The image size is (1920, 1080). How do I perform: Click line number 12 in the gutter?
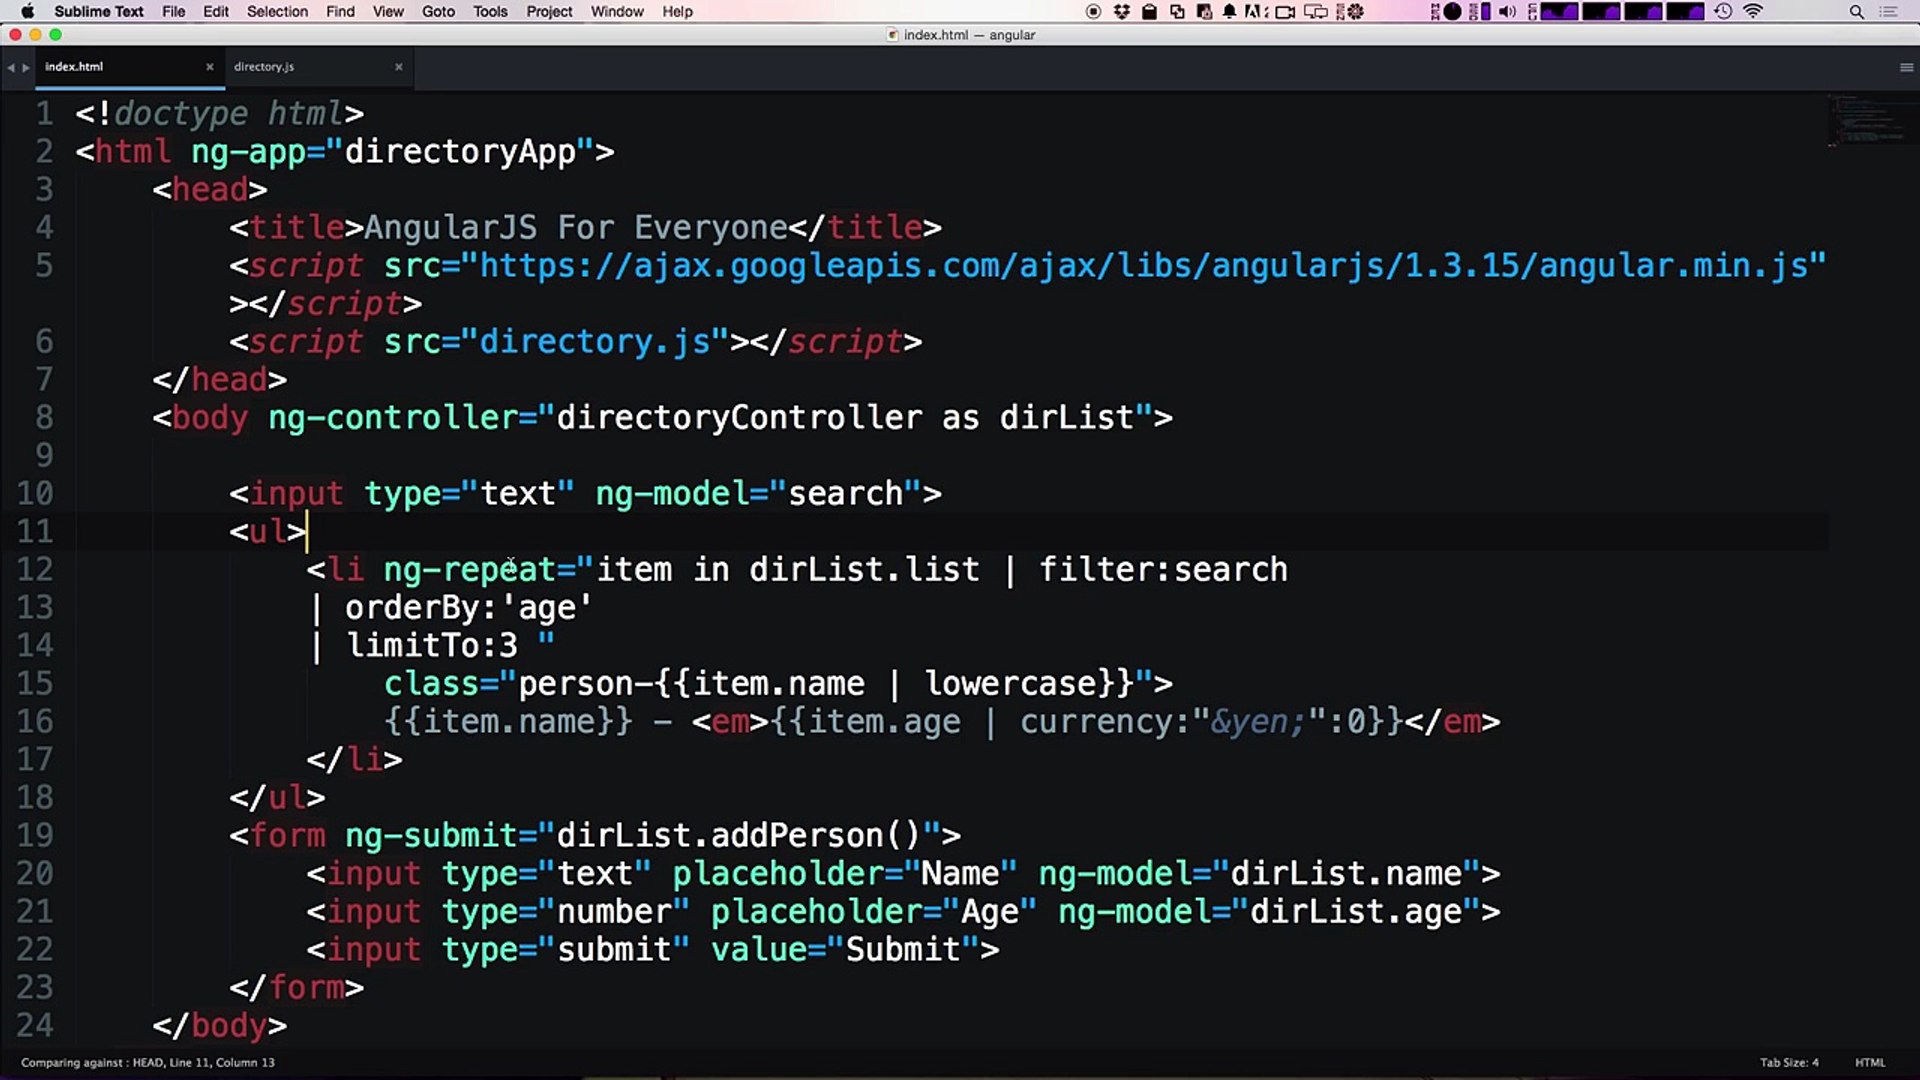pos(35,569)
